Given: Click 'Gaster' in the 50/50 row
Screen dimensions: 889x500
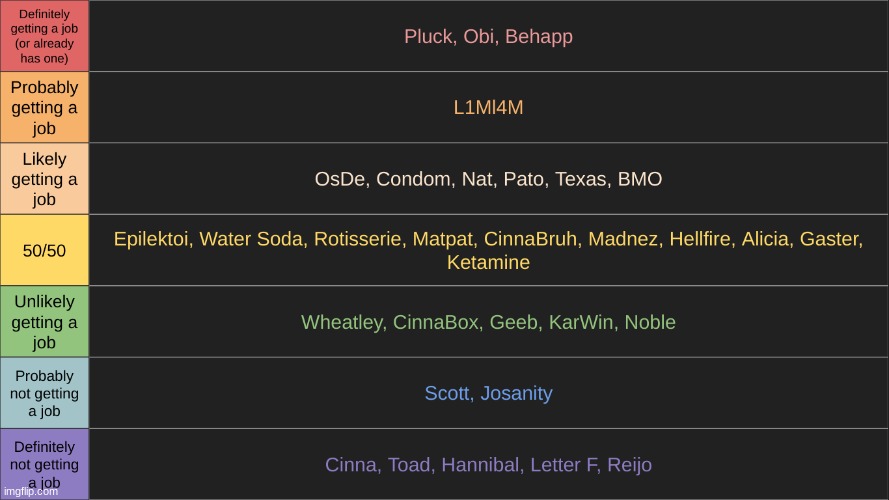Looking at the screenshot, I should pyautogui.click(x=831, y=239).
